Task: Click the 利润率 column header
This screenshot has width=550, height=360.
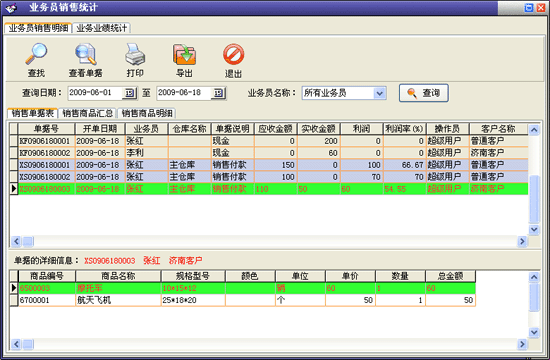Action: click(404, 129)
